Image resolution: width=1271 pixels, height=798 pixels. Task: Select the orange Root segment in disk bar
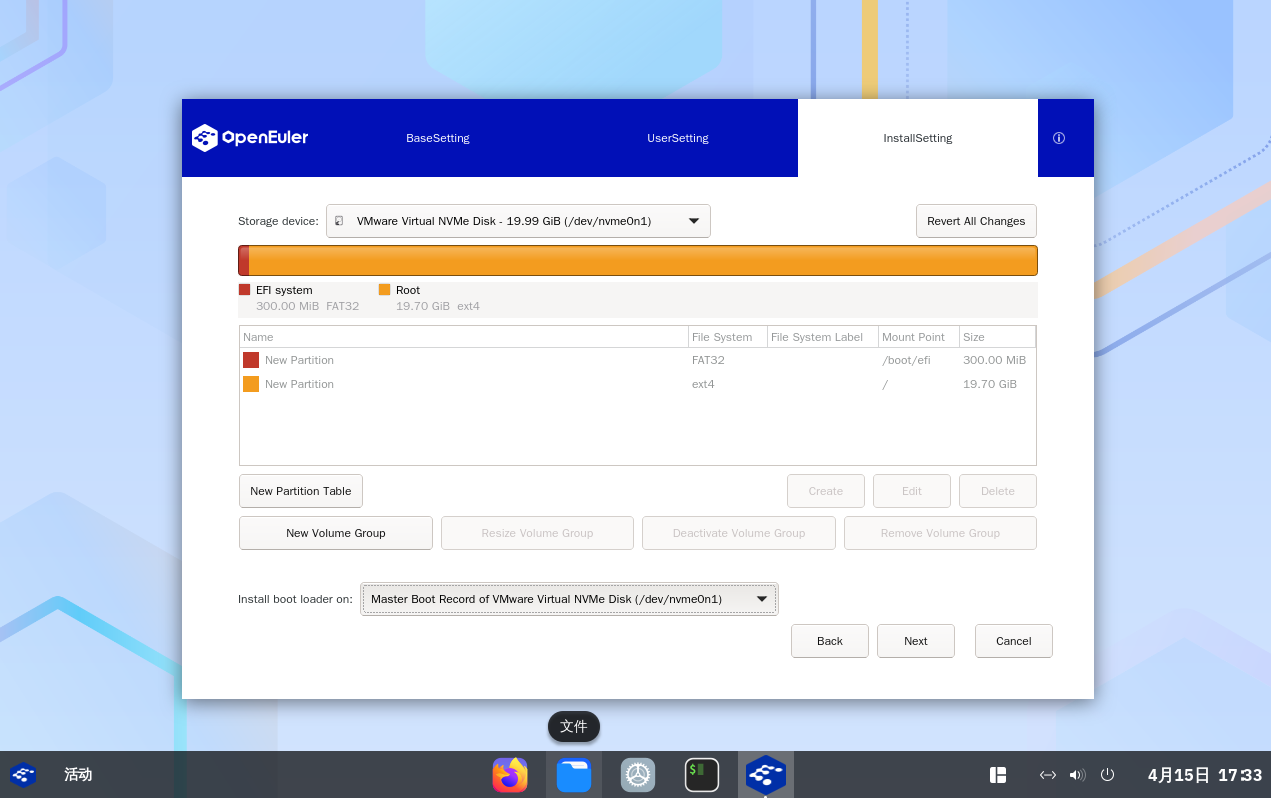point(643,261)
